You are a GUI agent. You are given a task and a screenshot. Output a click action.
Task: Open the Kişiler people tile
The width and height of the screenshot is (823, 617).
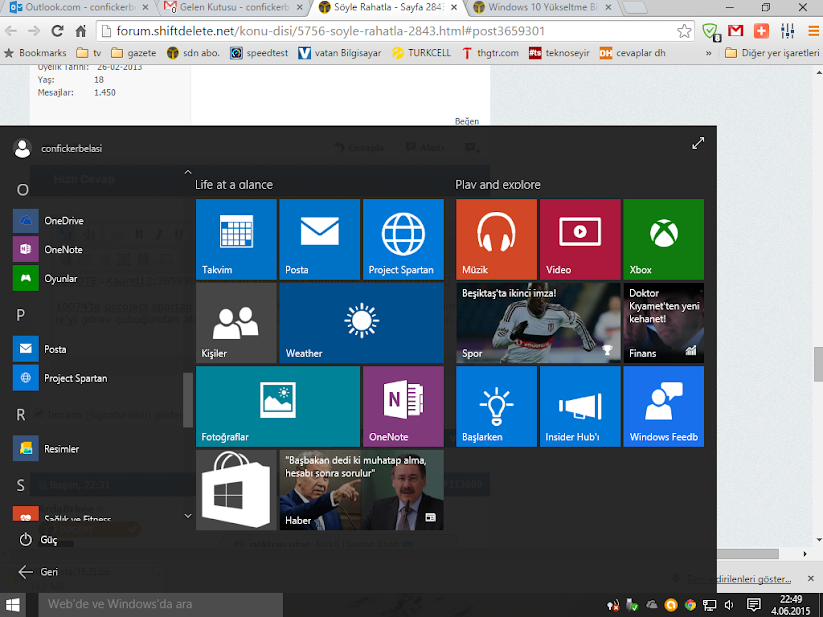tap(236, 323)
